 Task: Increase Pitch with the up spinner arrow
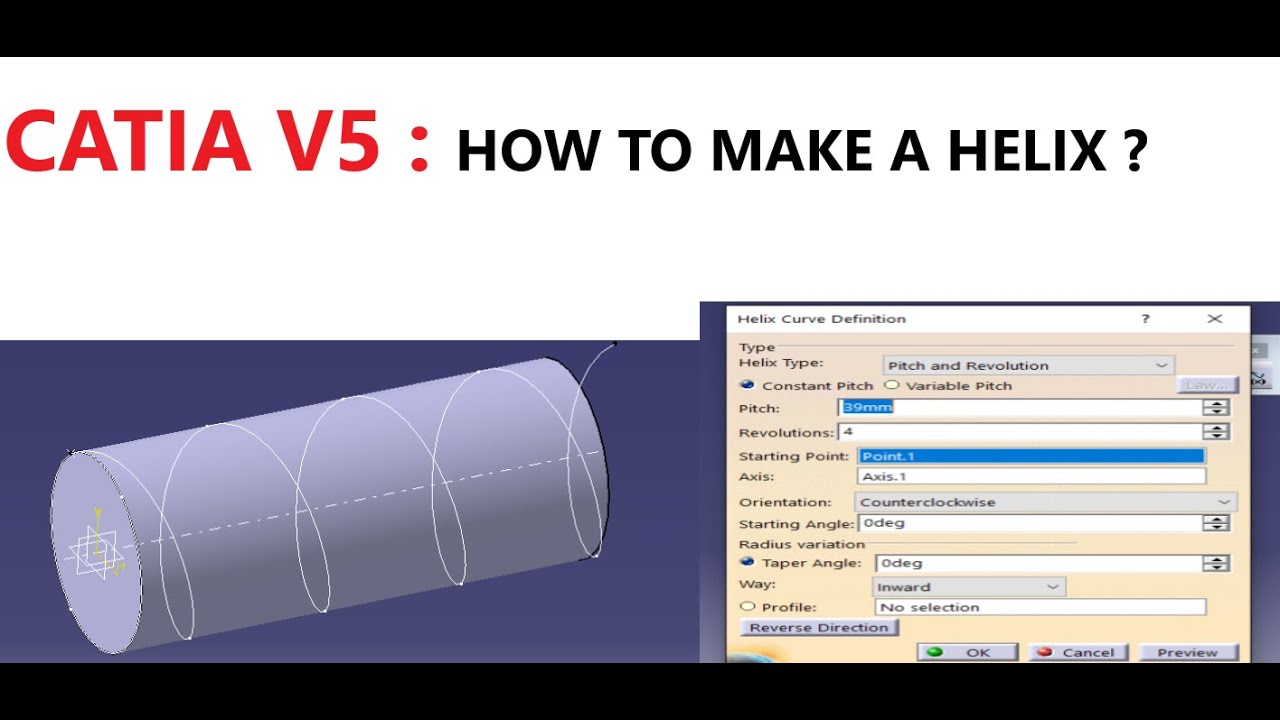click(x=1216, y=403)
